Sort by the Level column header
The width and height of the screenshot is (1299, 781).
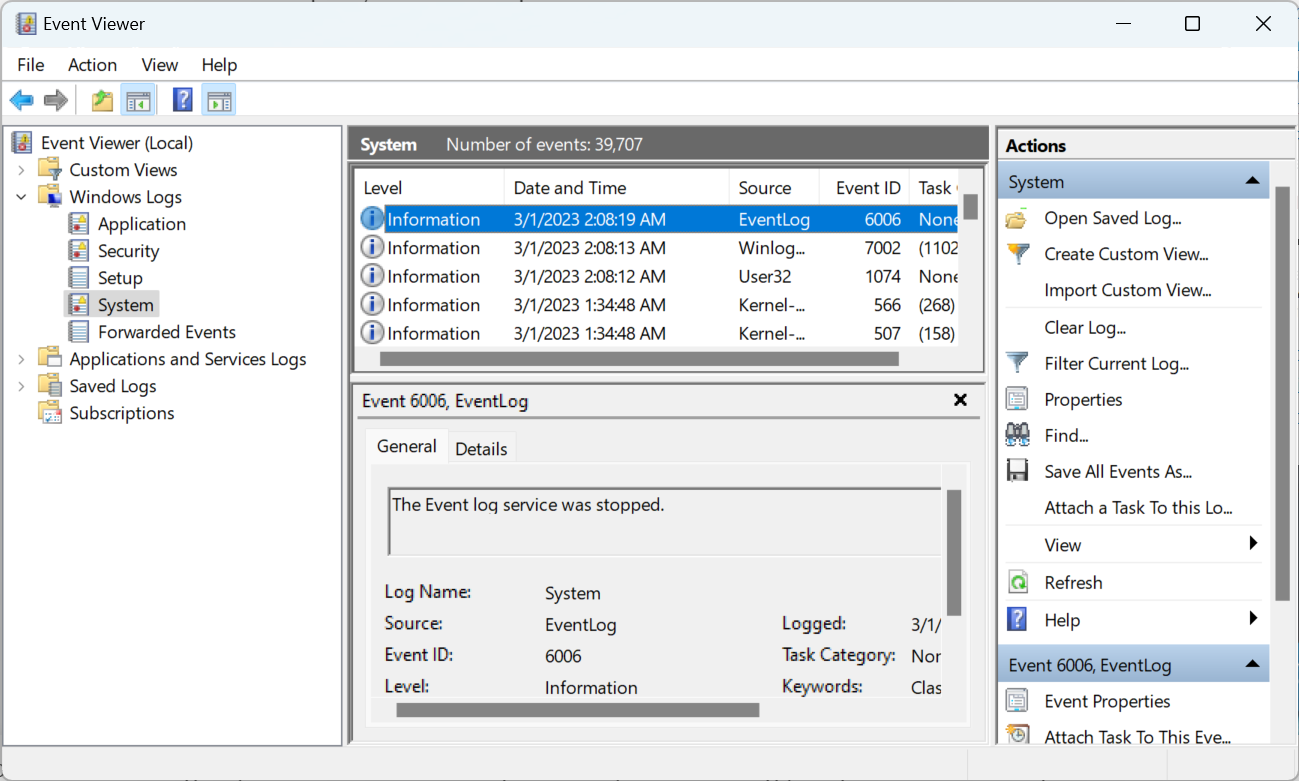tap(430, 188)
